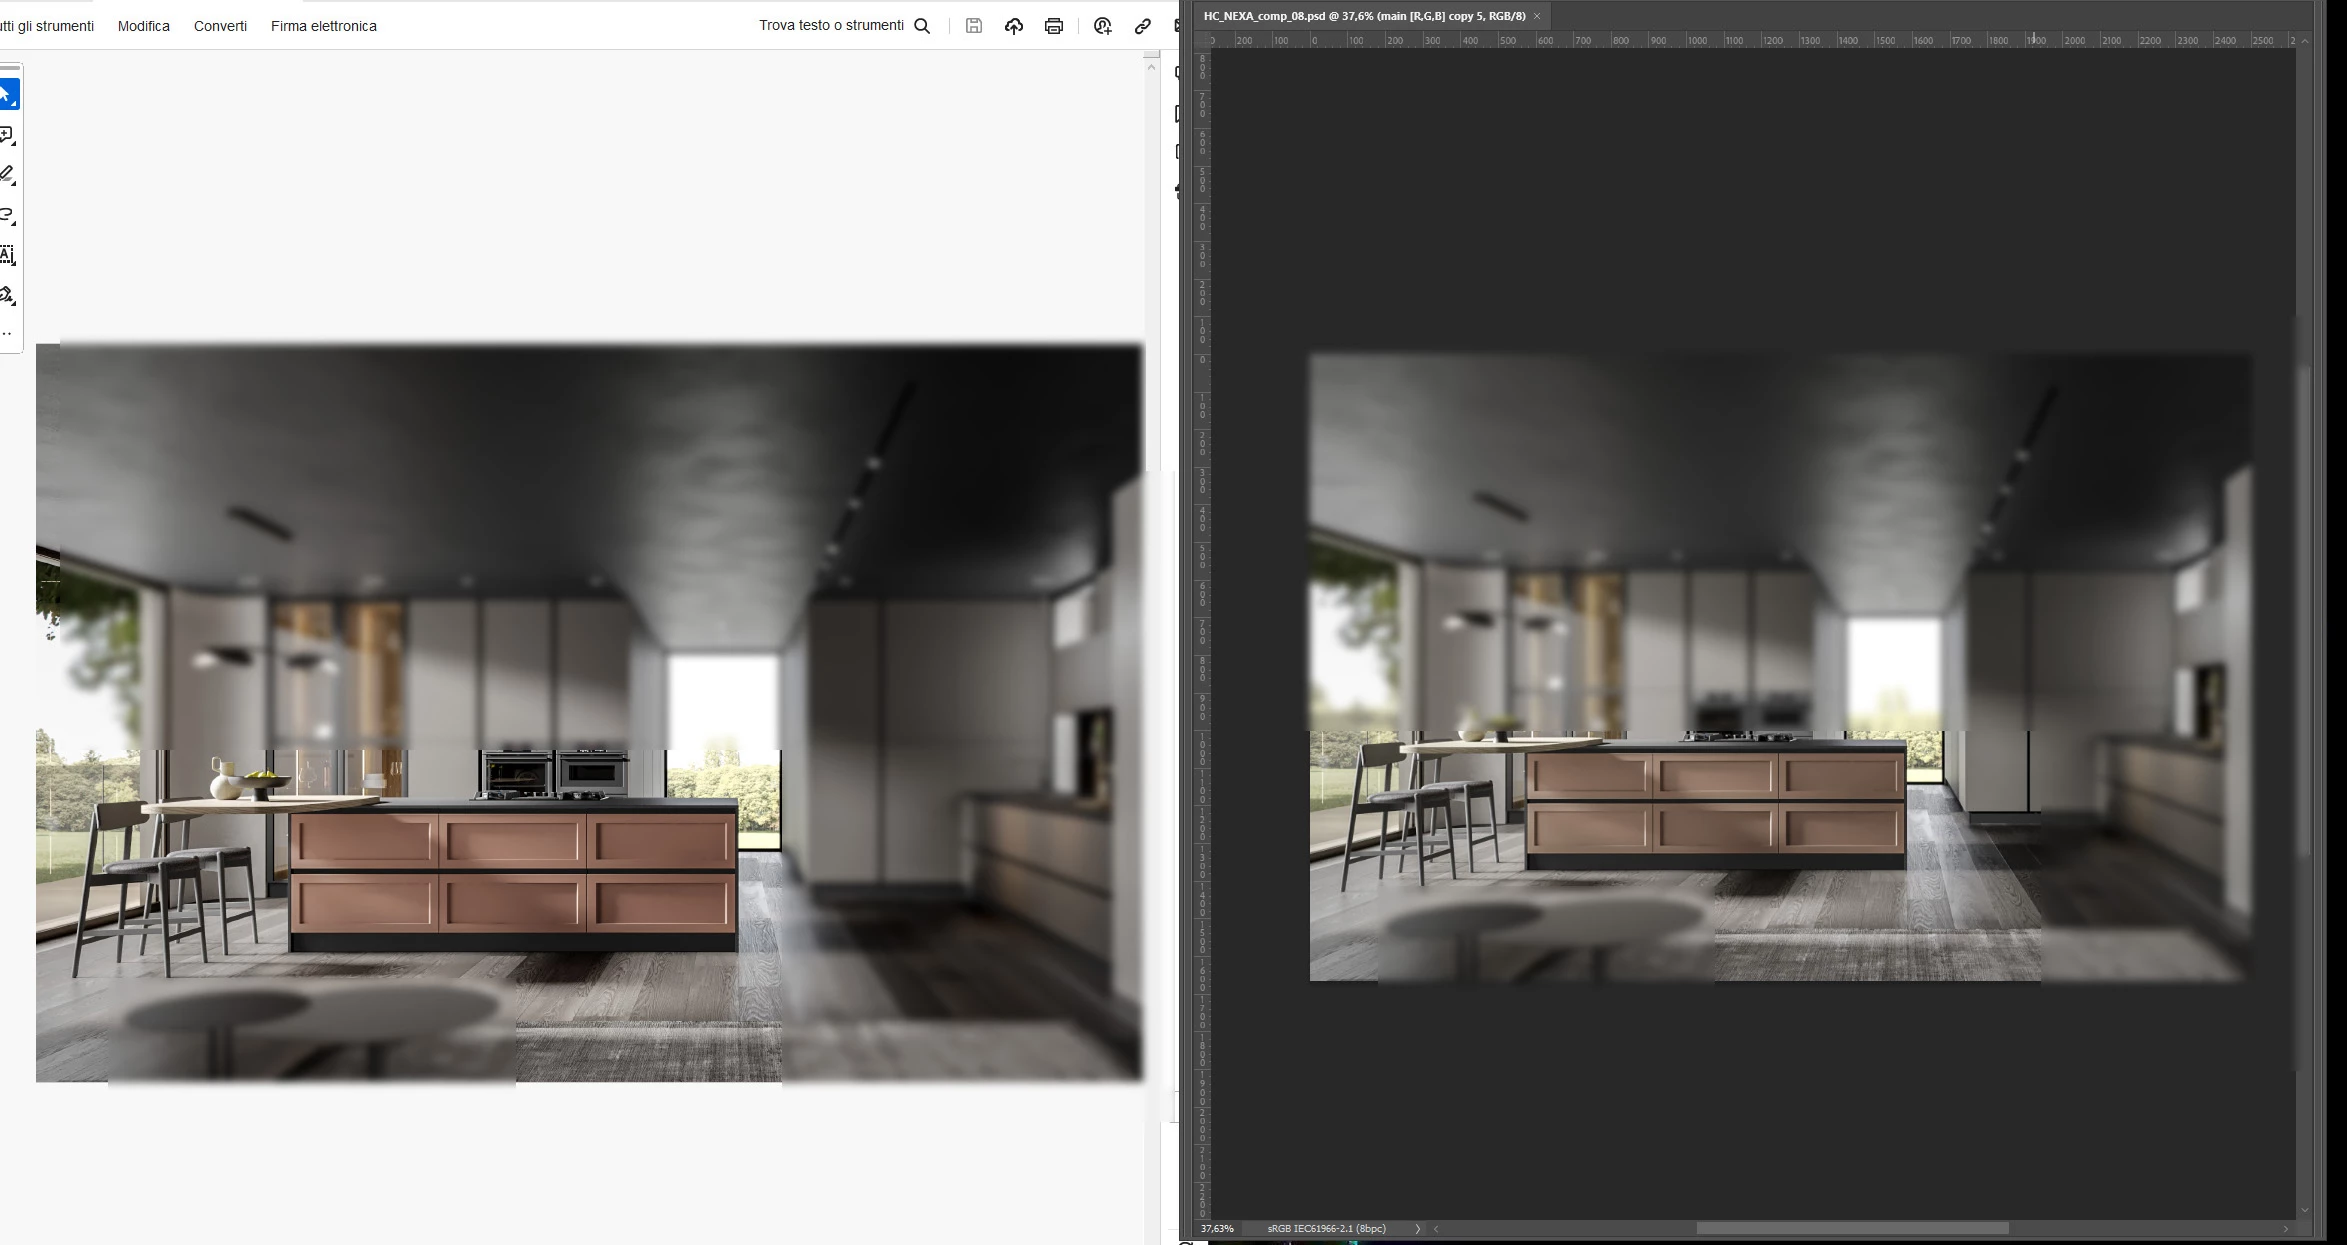Viewport: 2347px width, 1245px height.
Task: Click the search magnifier icon in Acrobat
Action: pos(922,26)
